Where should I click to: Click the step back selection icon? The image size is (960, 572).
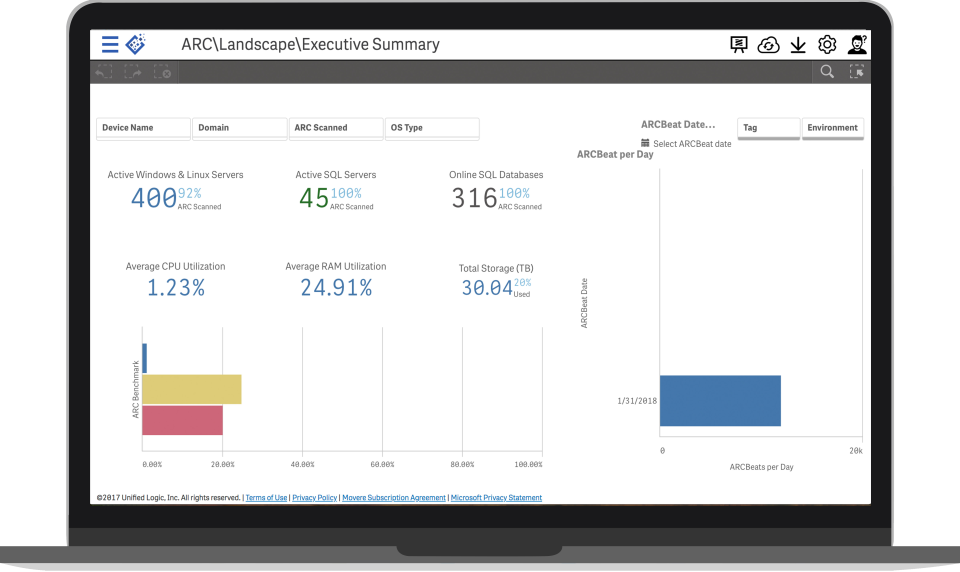tap(104, 72)
